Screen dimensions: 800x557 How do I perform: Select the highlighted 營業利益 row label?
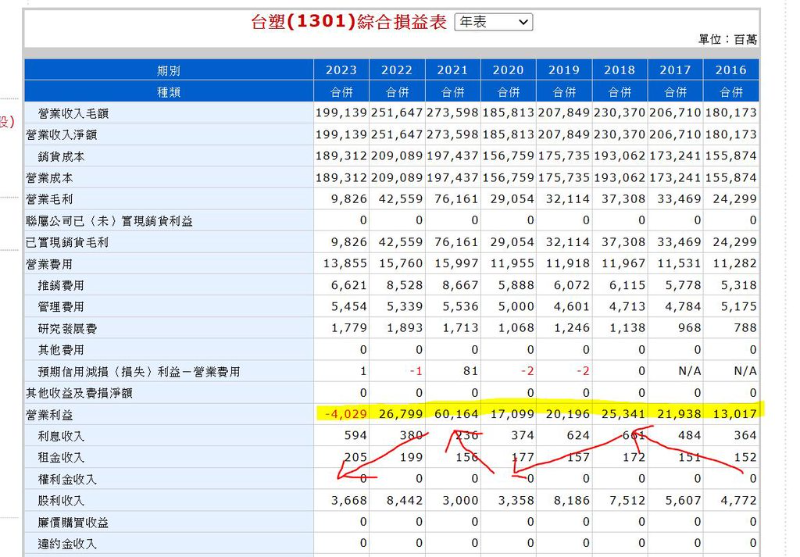point(49,414)
